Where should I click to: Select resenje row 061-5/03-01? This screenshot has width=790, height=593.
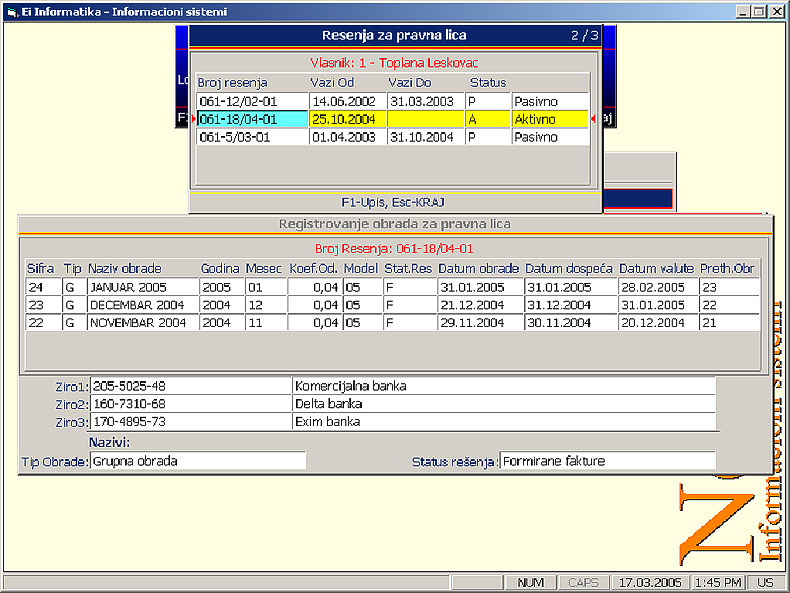(x=252, y=137)
